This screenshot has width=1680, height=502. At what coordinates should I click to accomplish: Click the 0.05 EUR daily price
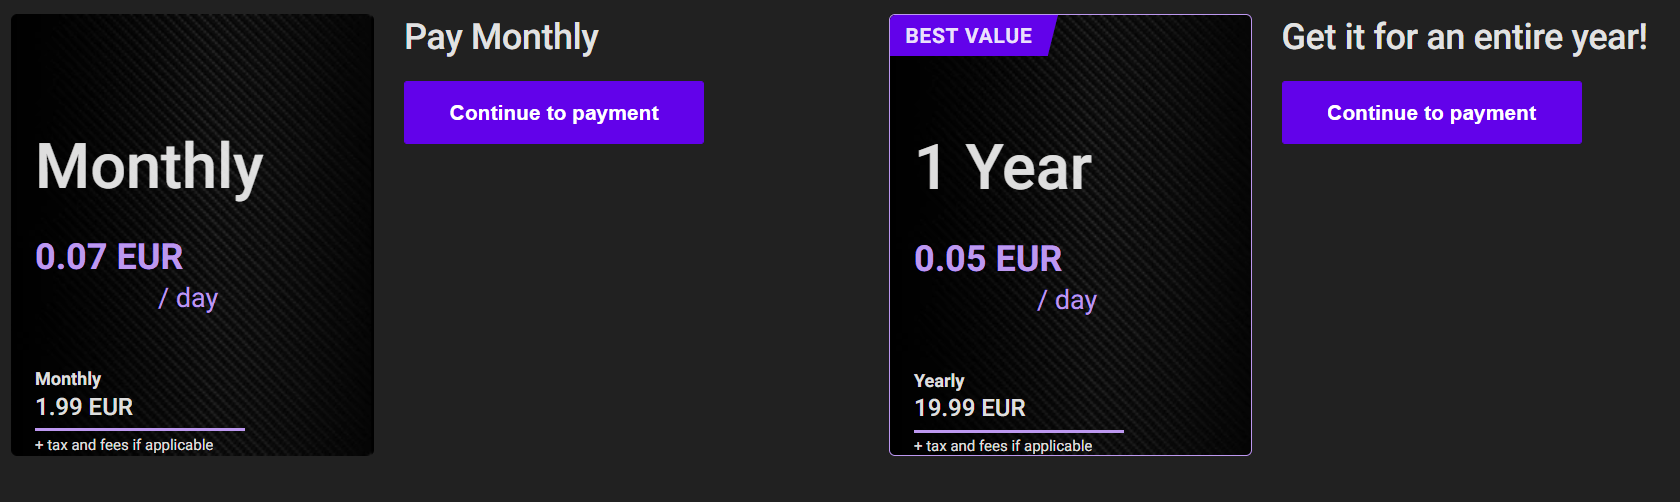[988, 259]
